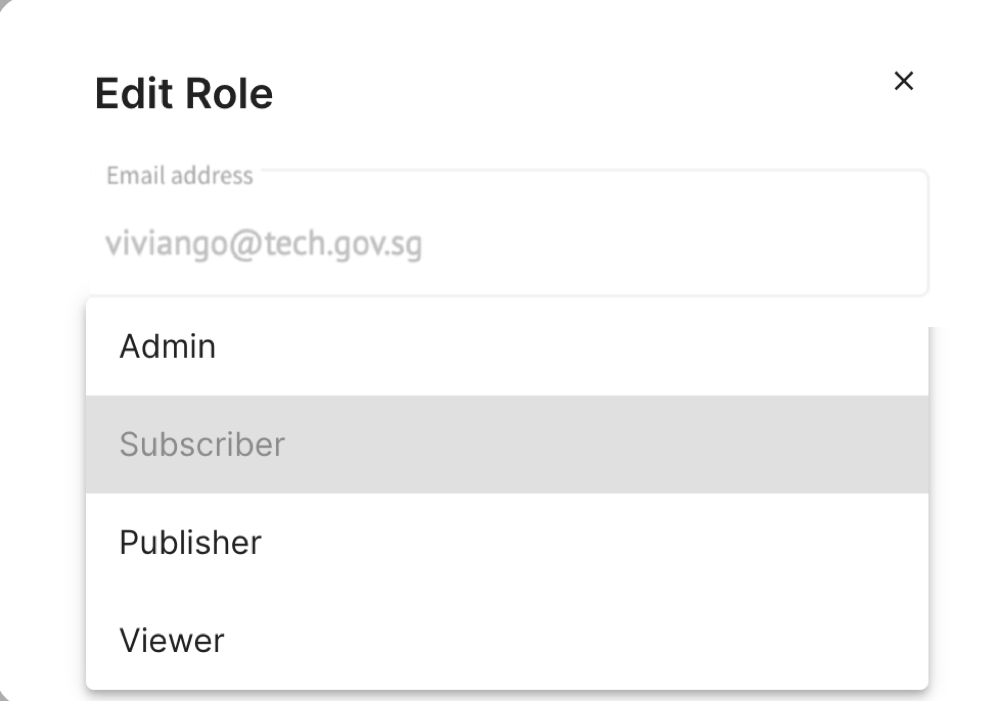Click the Email address field label
The image size is (1000, 701).
pos(180,176)
